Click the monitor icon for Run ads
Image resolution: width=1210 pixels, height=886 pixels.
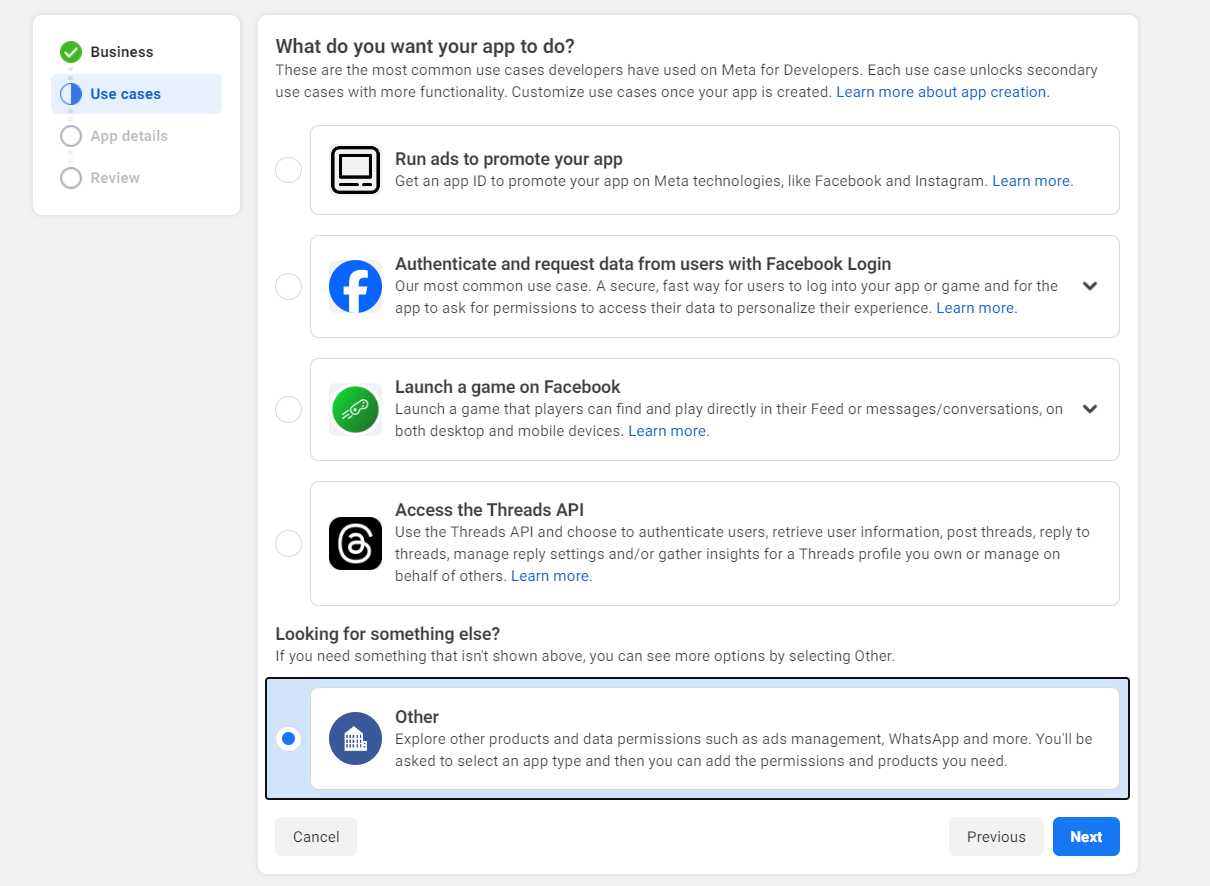[x=355, y=170]
